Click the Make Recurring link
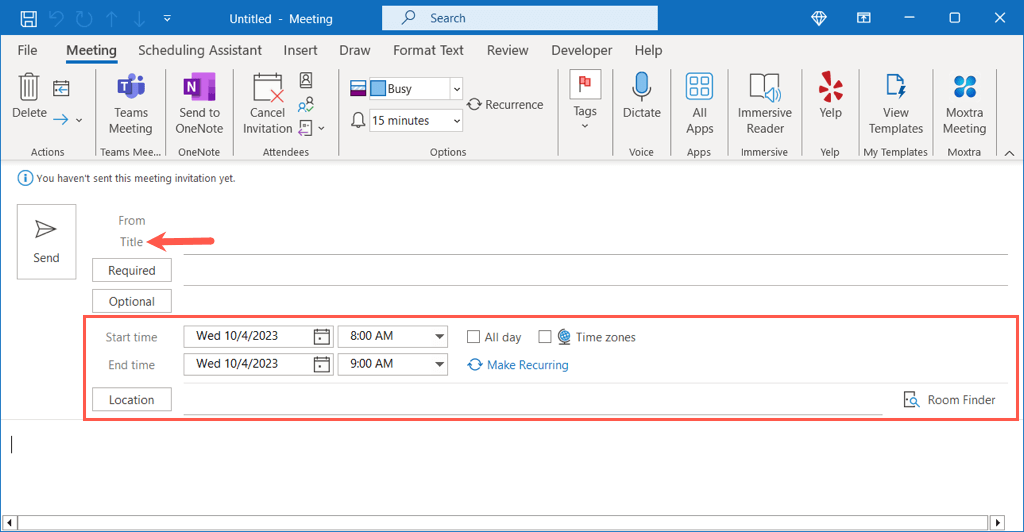This screenshot has height=532, width=1024. pos(527,365)
